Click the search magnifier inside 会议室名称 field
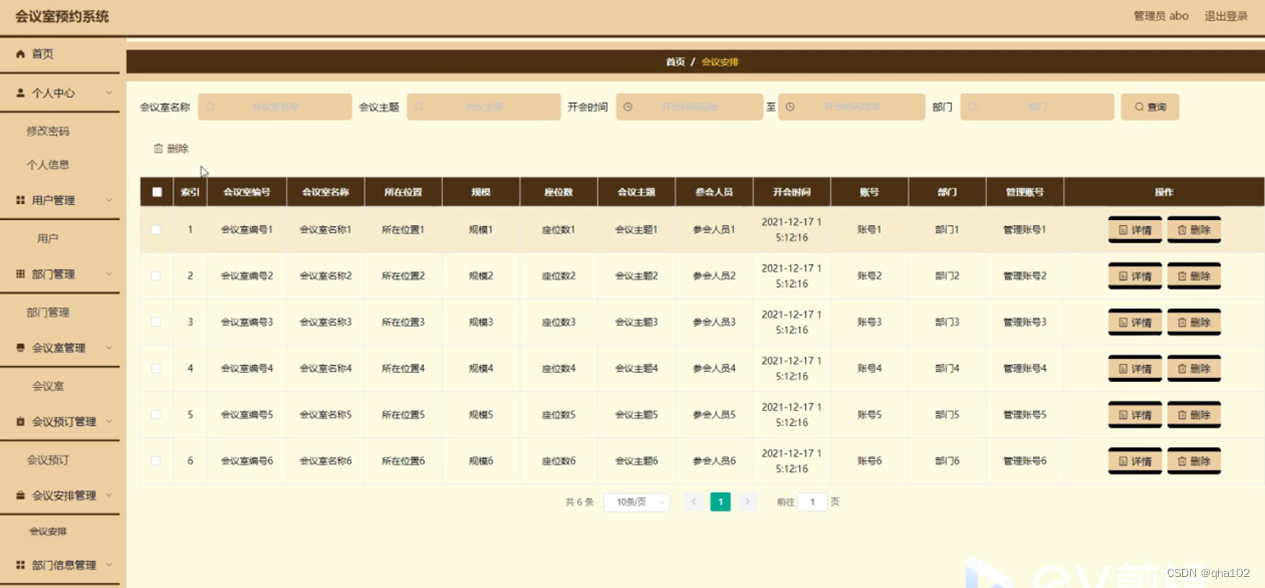 point(209,105)
